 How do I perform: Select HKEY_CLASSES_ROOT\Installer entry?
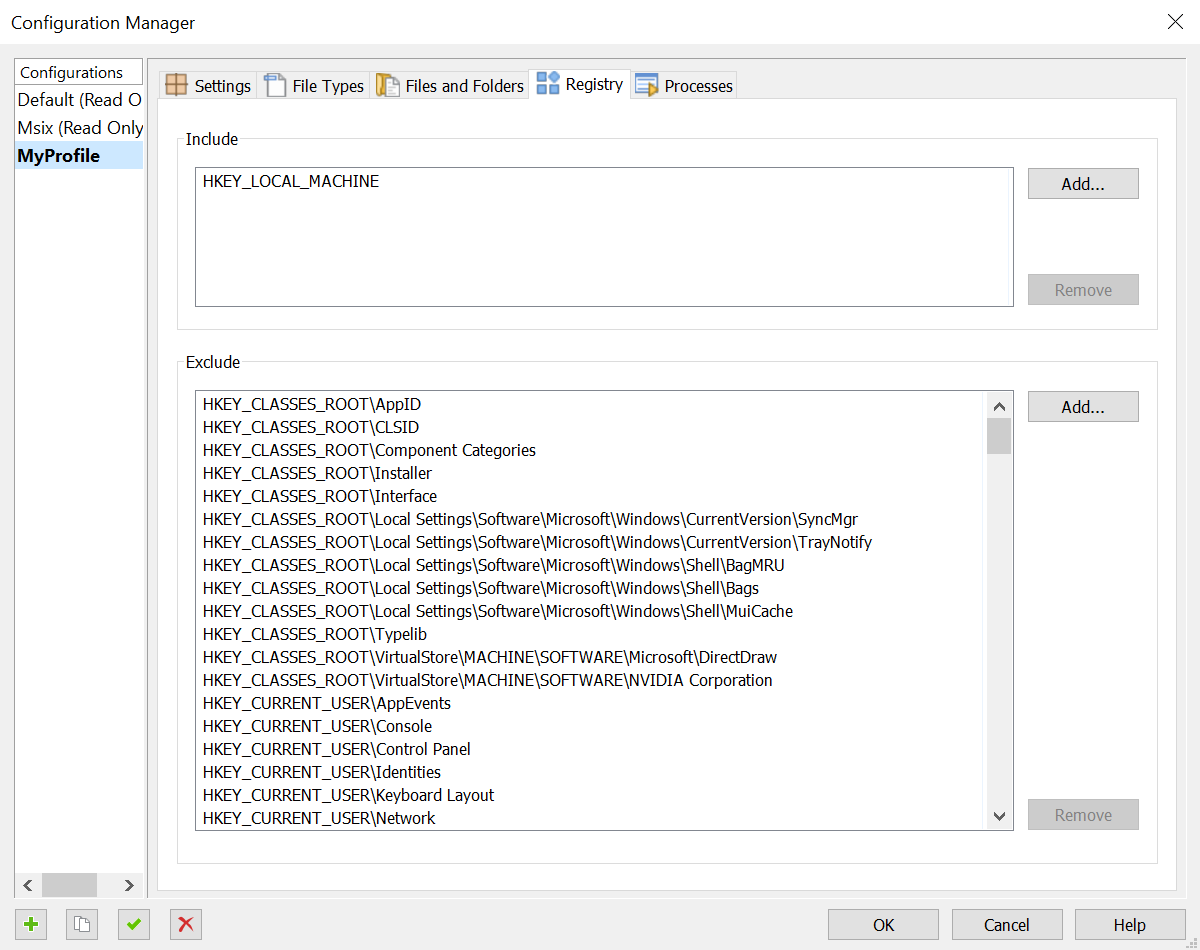coord(317,474)
